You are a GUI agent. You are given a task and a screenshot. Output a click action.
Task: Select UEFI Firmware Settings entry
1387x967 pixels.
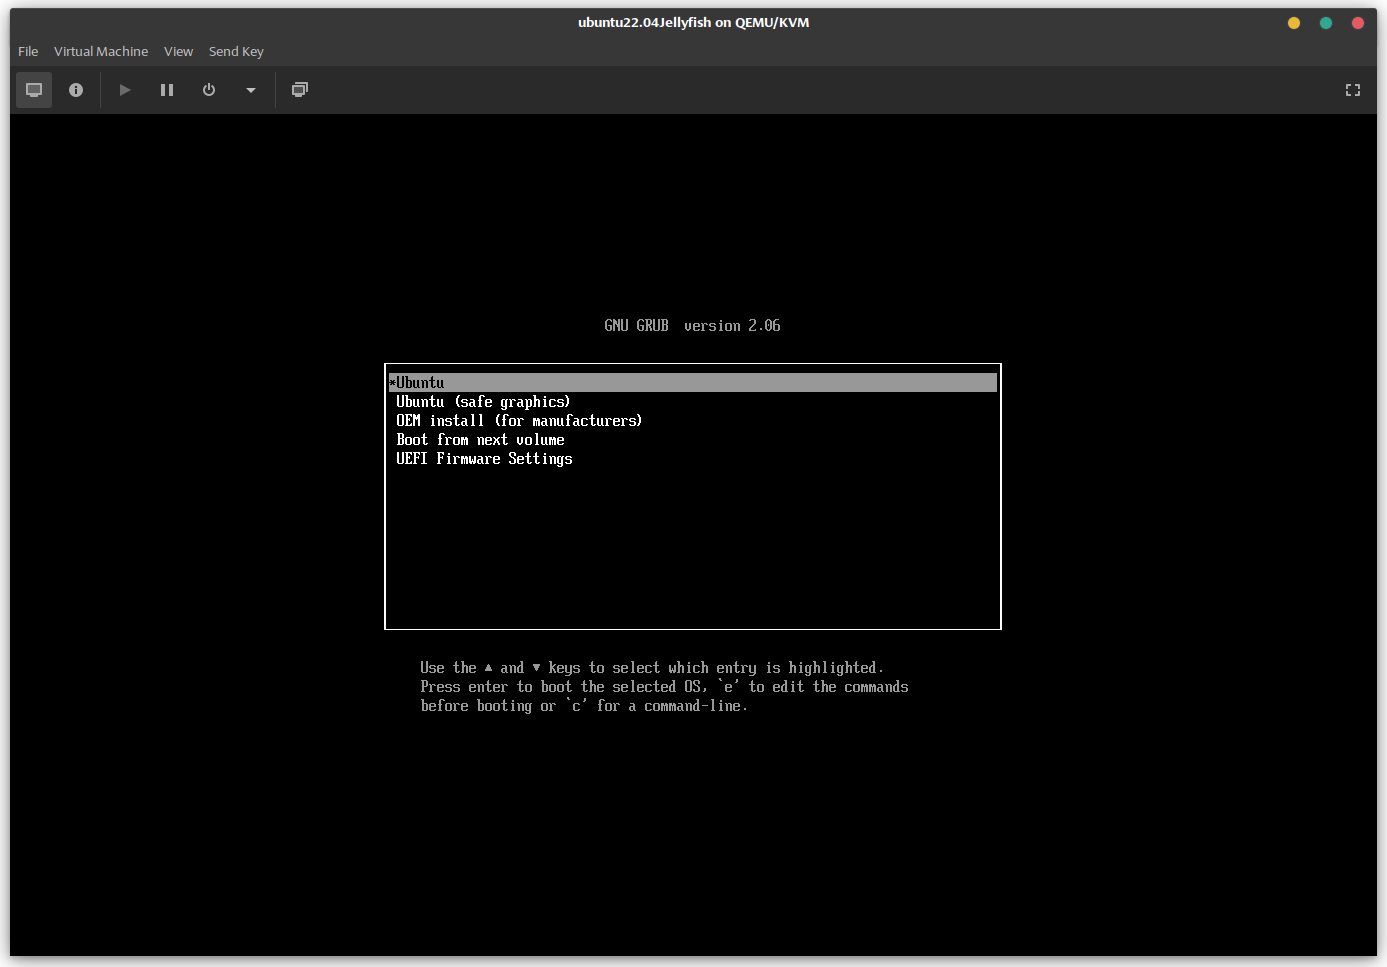coord(484,459)
